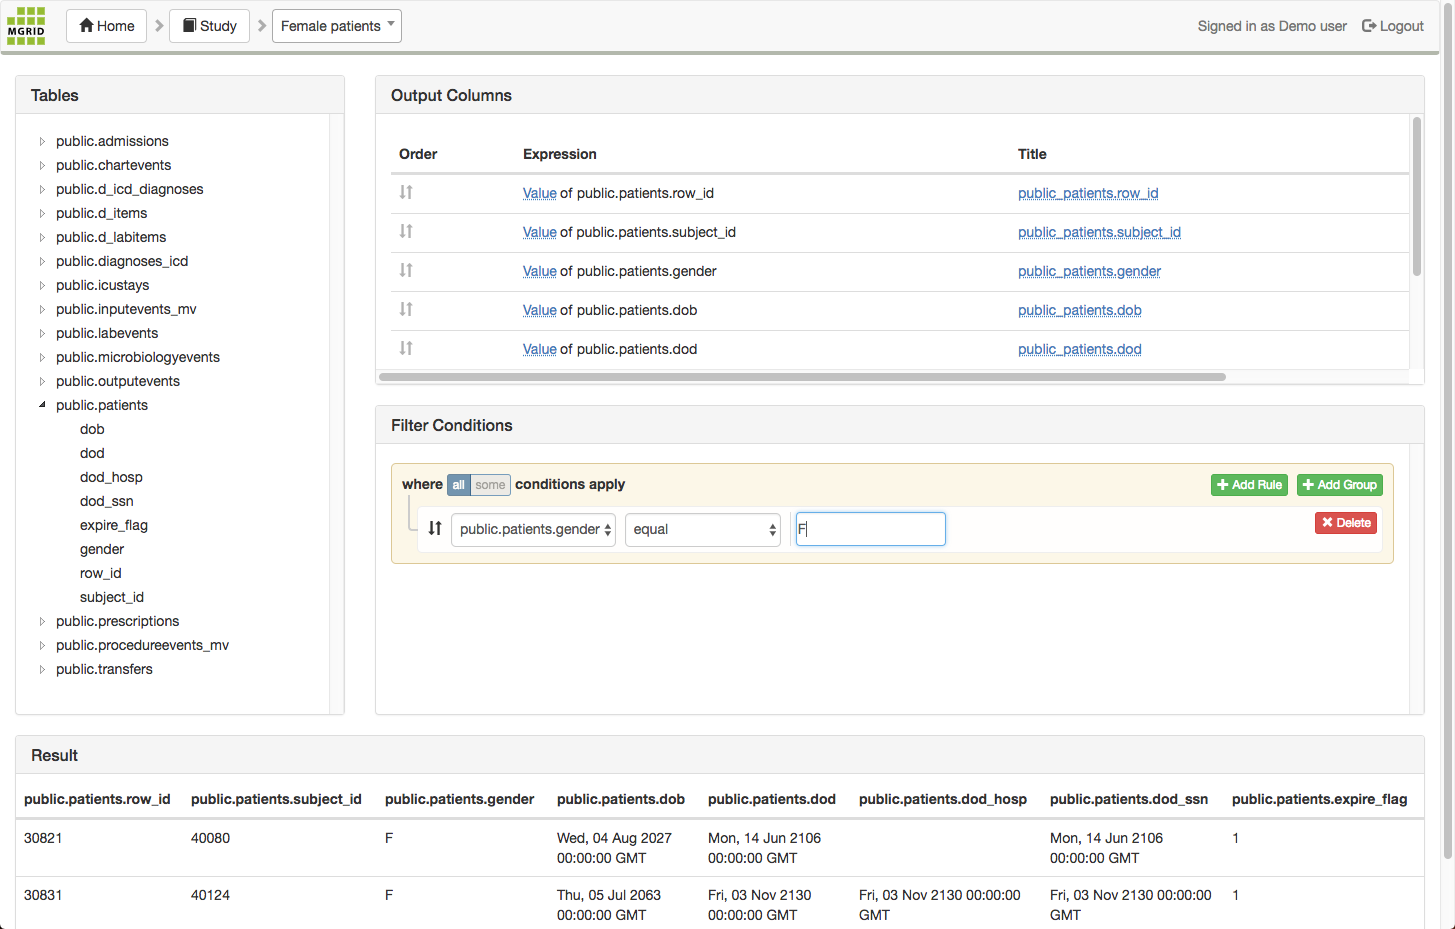Viewport: 1455px width, 929px height.
Task: Collapse public.patients table node
Action: point(42,405)
